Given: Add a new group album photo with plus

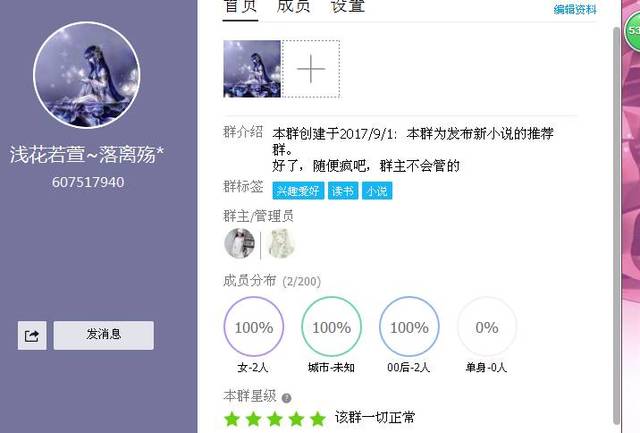Looking at the screenshot, I should pyautogui.click(x=311, y=69).
